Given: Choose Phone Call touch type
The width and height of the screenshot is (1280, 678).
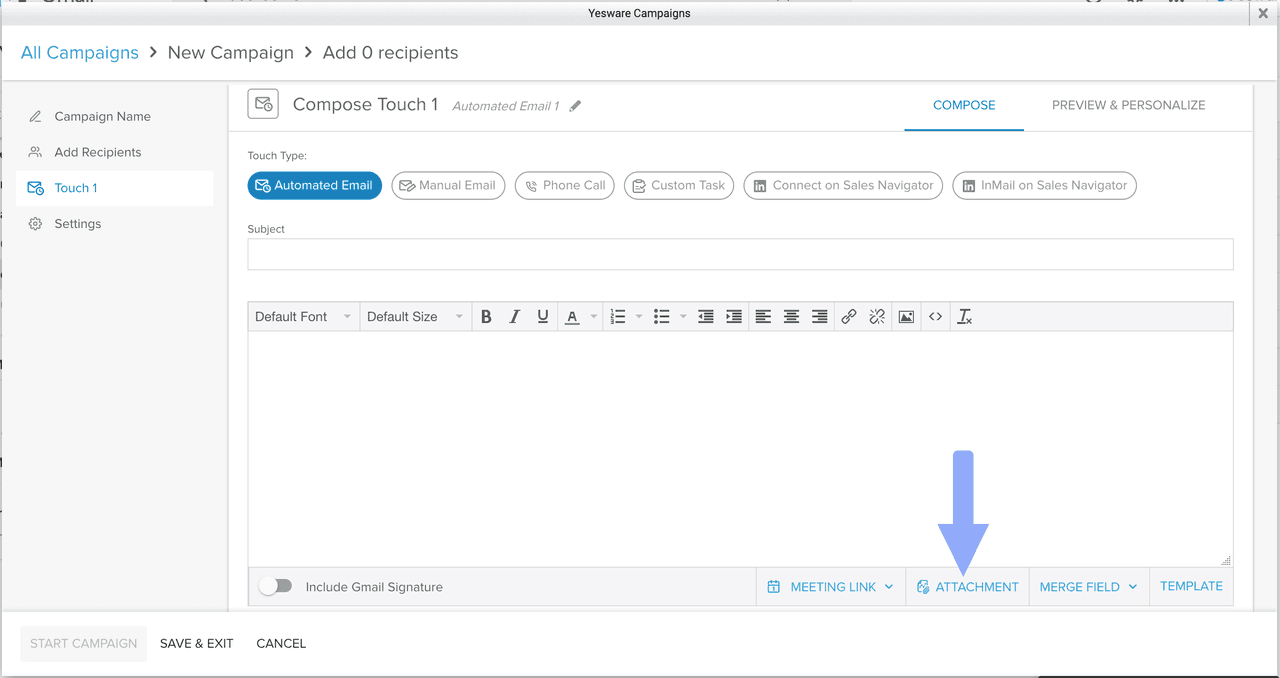Looking at the screenshot, I should click(566, 186).
